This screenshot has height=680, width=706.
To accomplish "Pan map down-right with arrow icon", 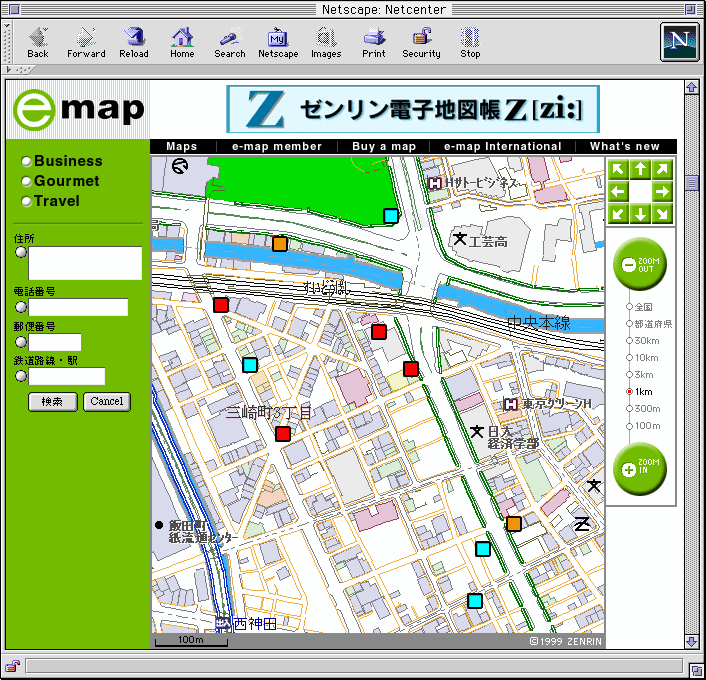I will pyautogui.click(x=662, y=213).
